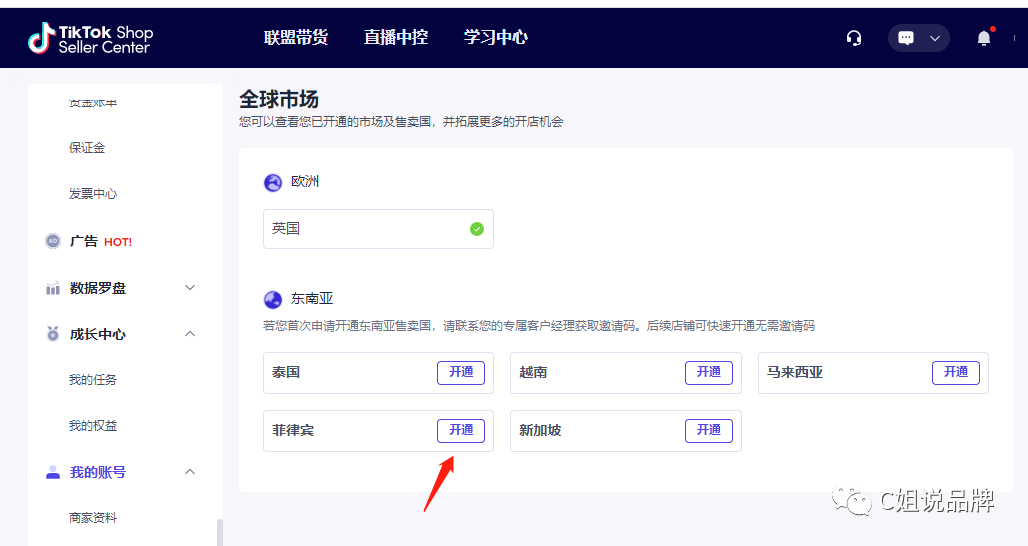This screenshot has height=546, width=1028.
Task: Select 保证金 in the sidebar
Action: coord(87,147)
